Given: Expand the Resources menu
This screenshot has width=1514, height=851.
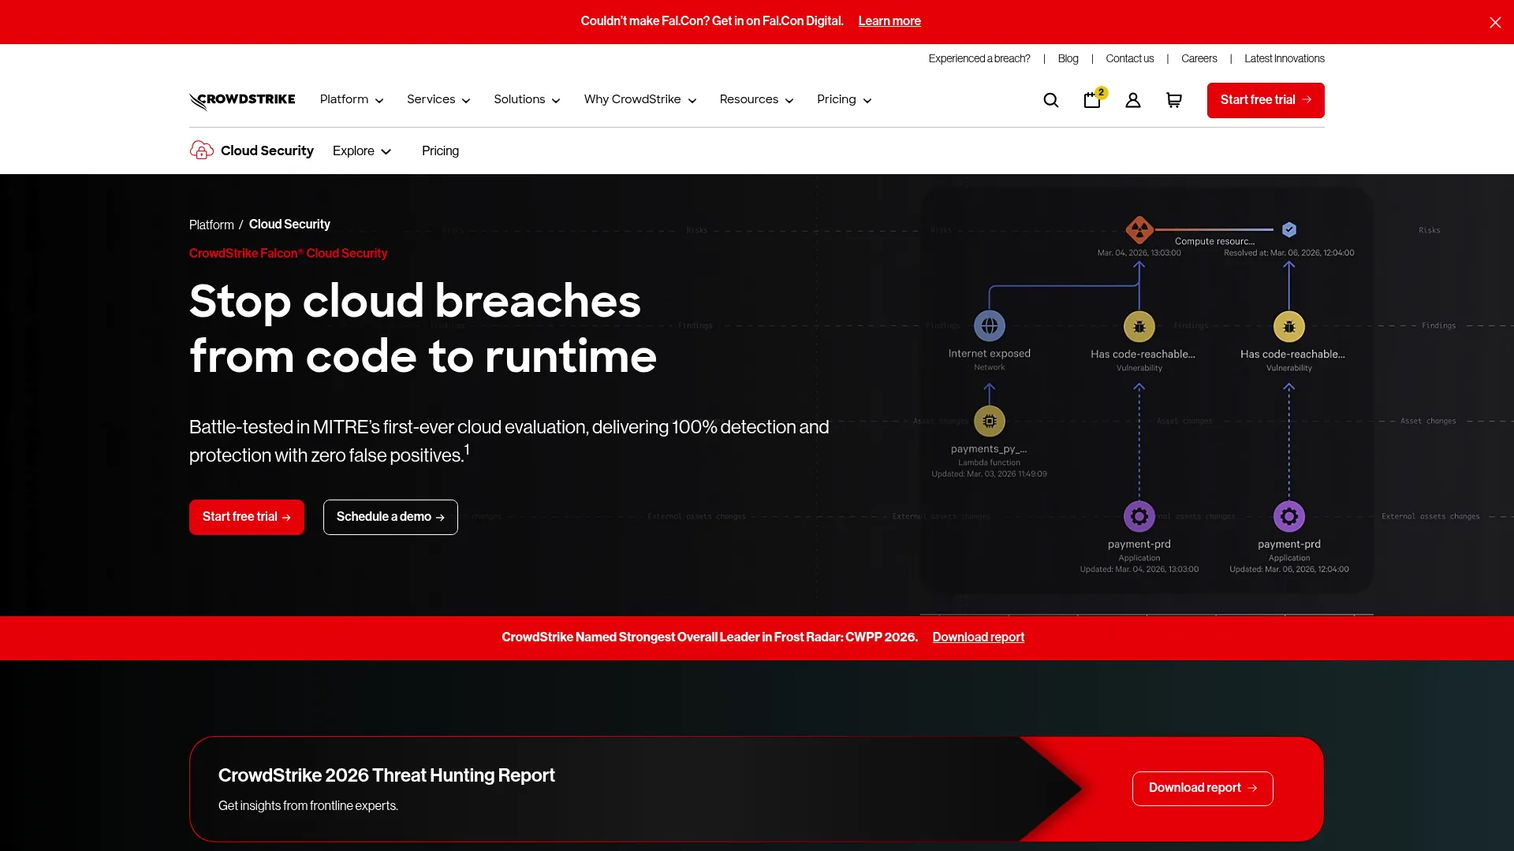Looking at the screenshot, I should tap(756, 99).
